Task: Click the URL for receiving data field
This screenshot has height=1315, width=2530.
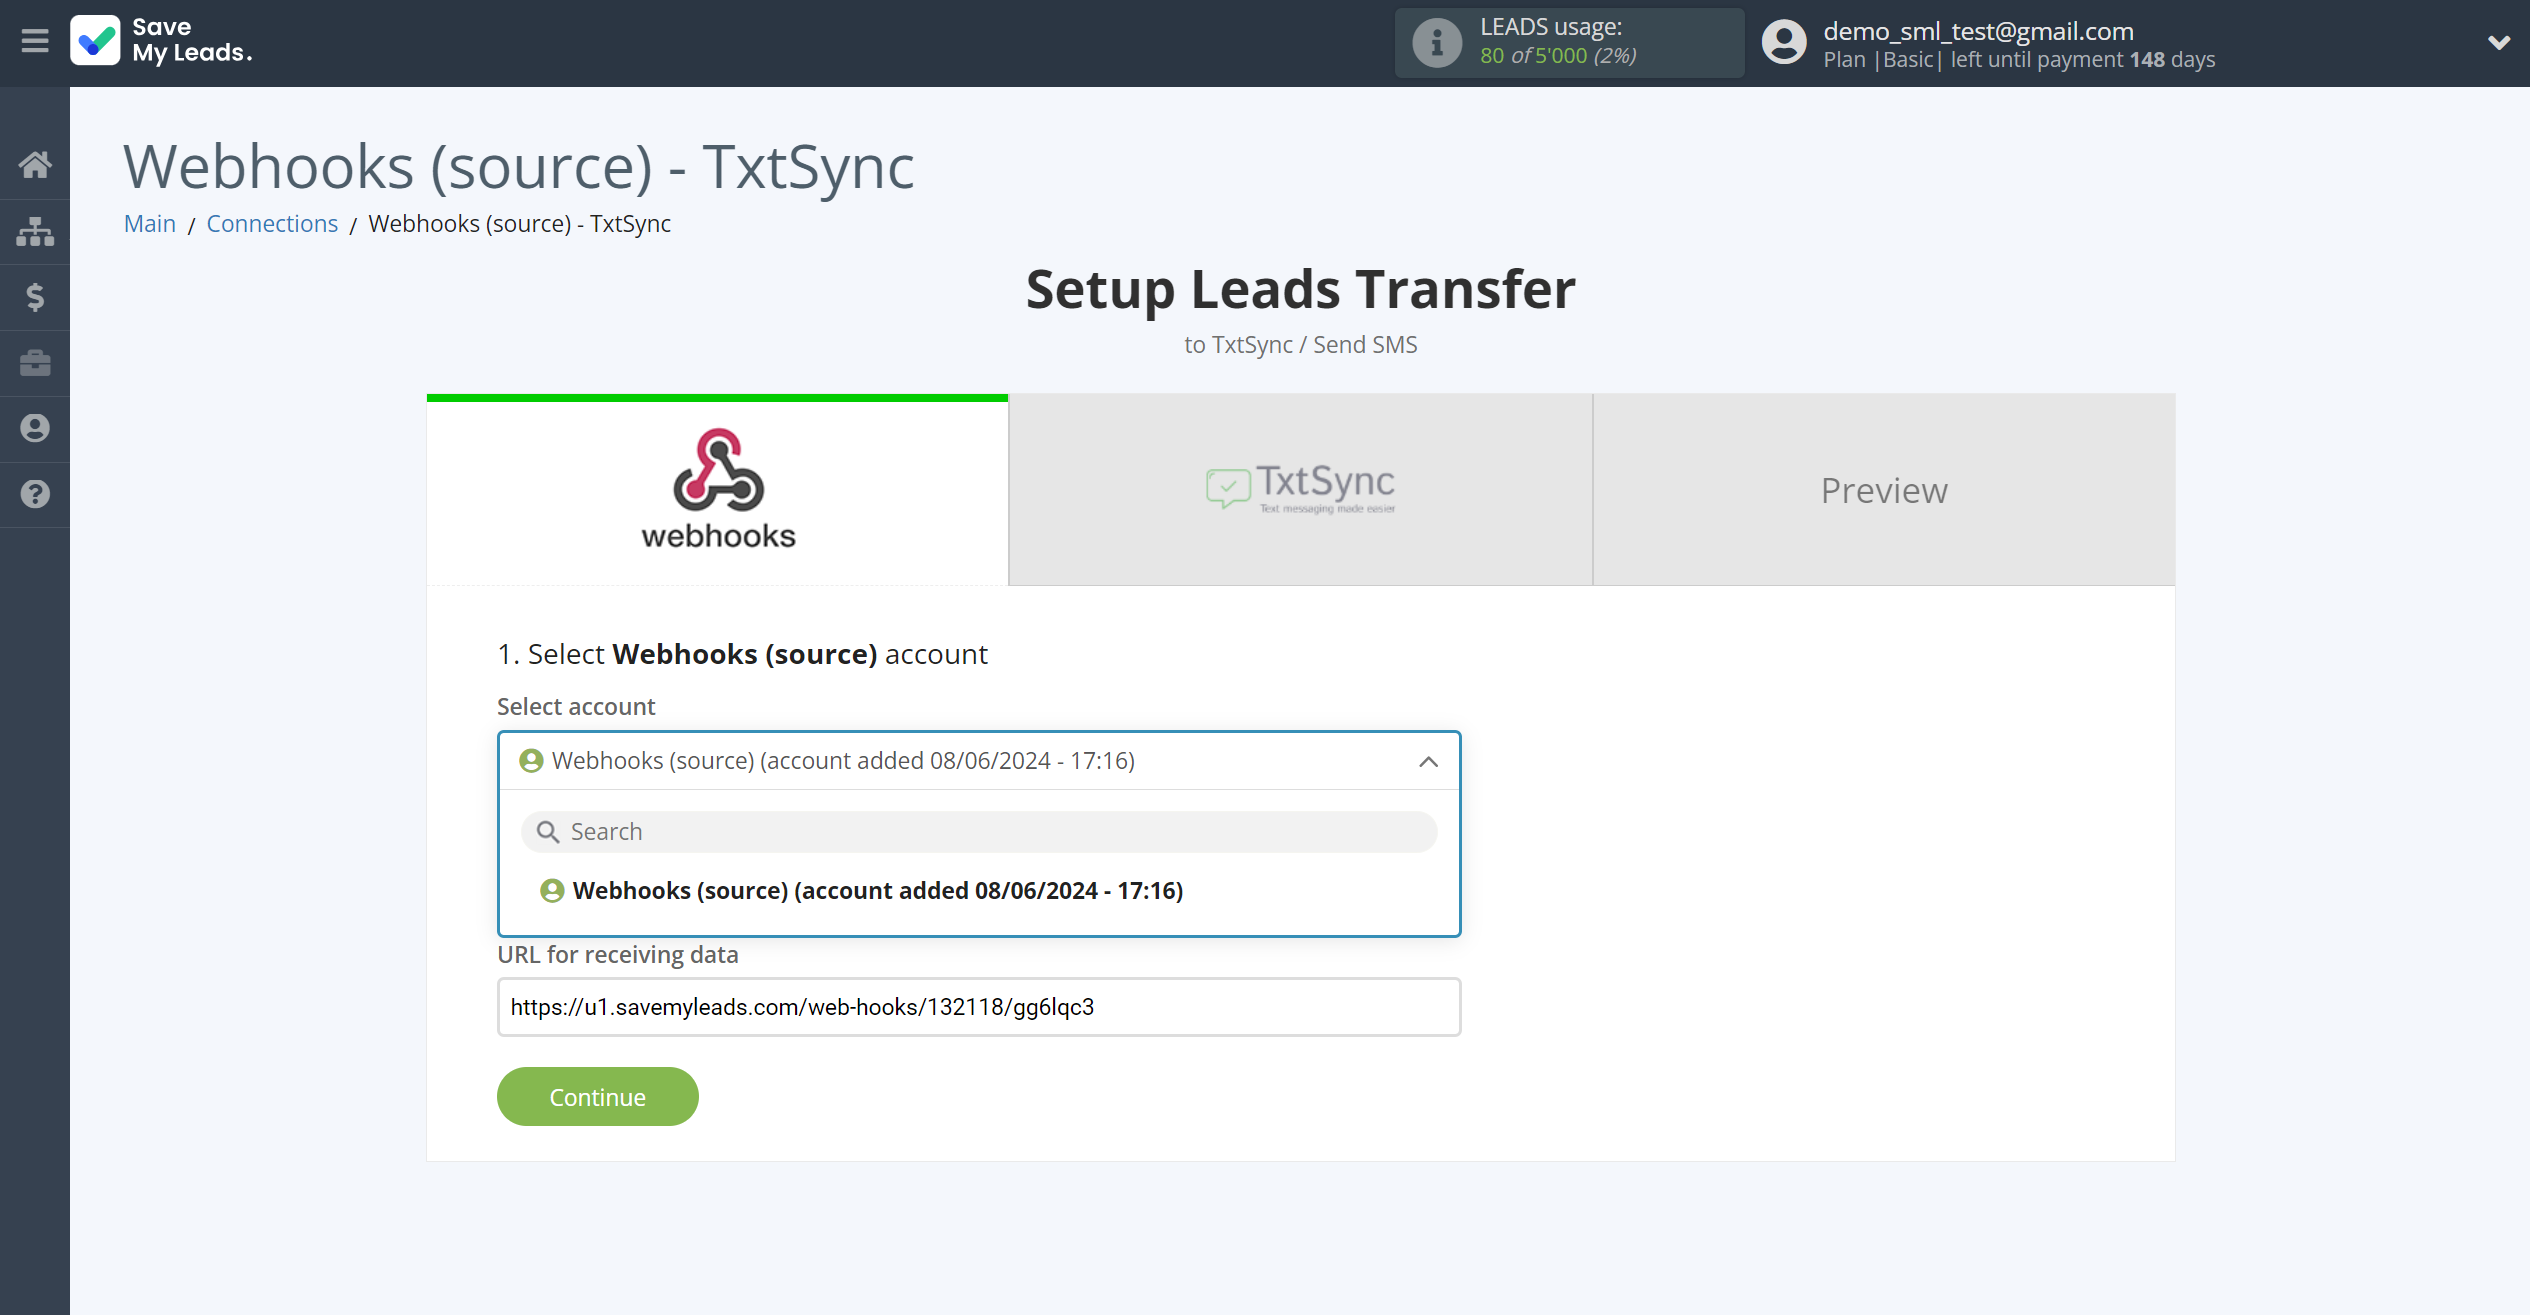Action: (x=979, y=1007)
